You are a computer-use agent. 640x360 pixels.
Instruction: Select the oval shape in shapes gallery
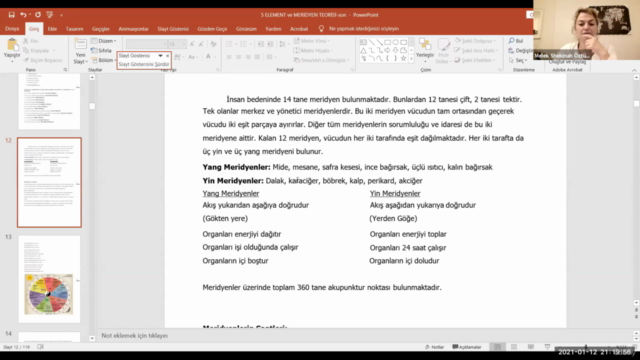pos(396,42)
